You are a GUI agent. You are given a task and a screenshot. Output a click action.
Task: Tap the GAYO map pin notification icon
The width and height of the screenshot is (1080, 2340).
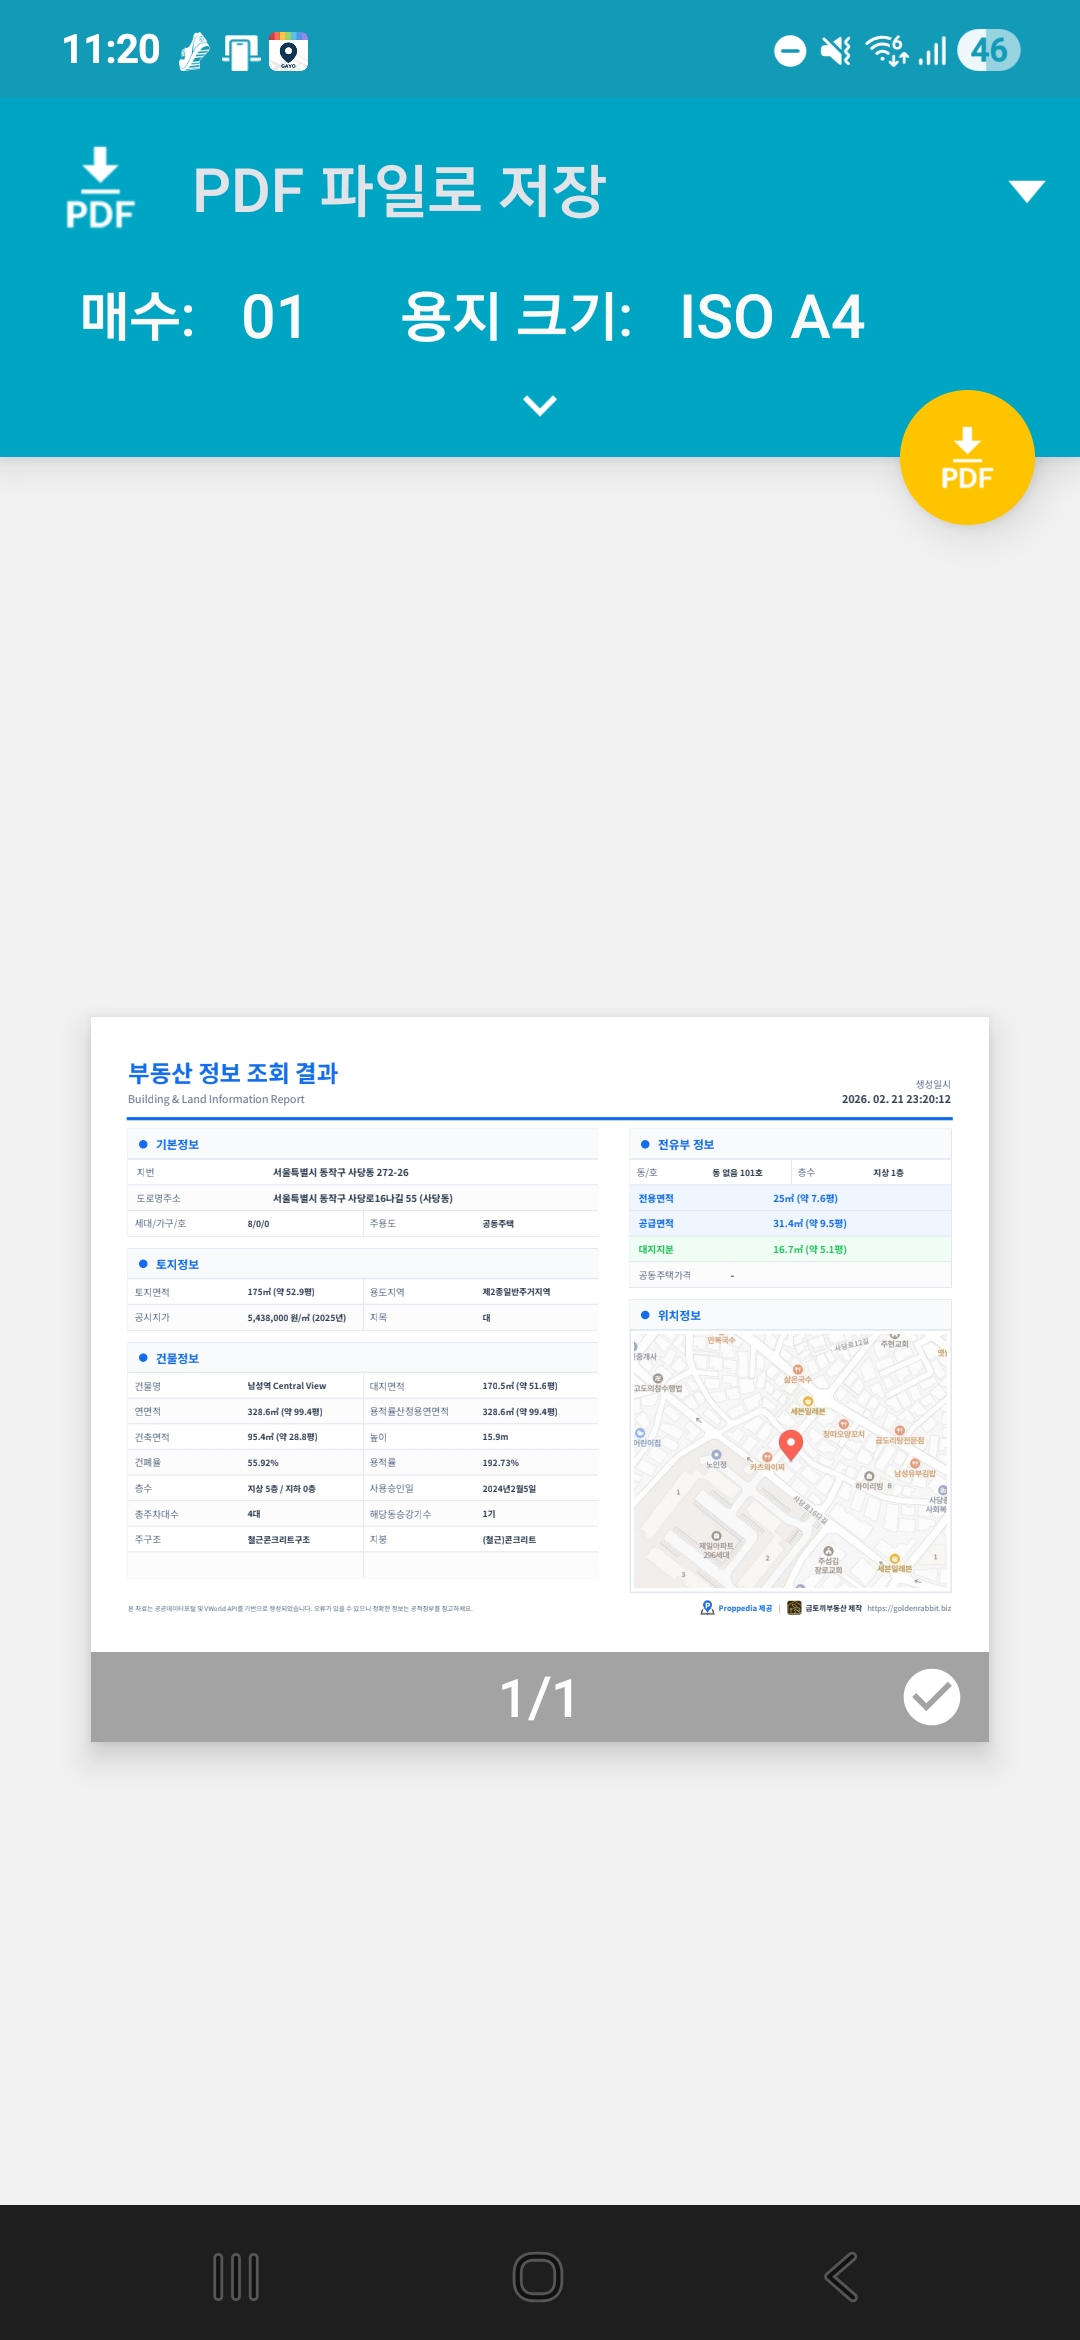[288, 51]
